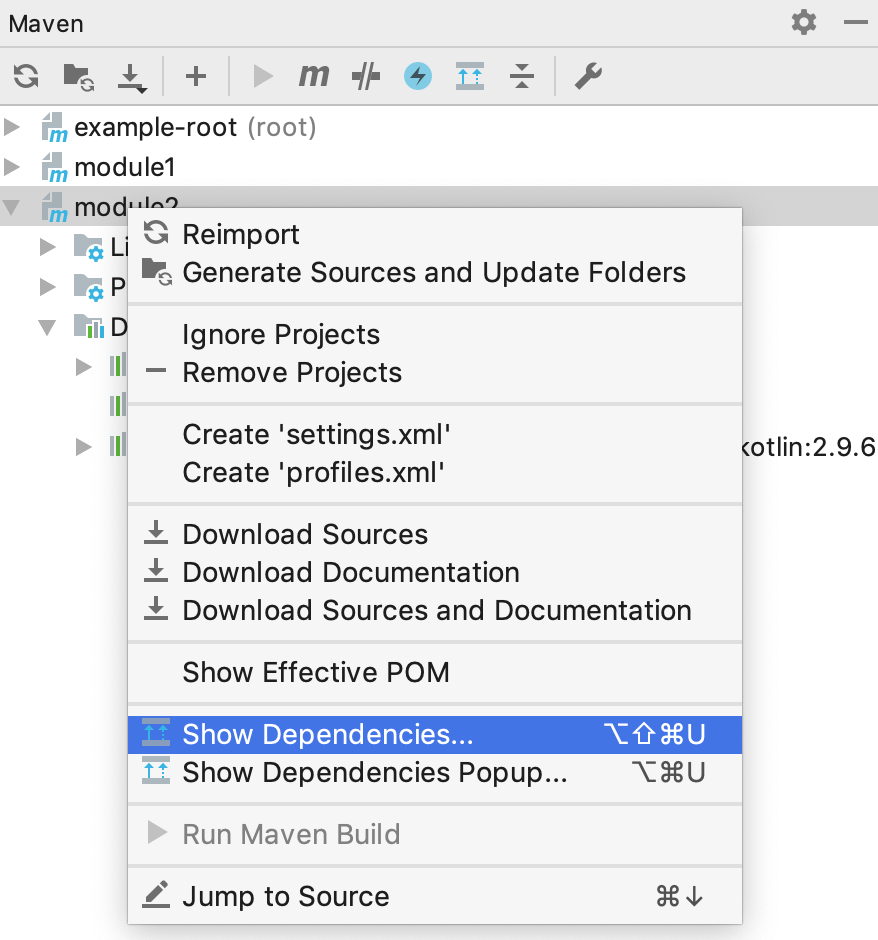Click Download Sources toolbar icon

click(x=131, y=78)
